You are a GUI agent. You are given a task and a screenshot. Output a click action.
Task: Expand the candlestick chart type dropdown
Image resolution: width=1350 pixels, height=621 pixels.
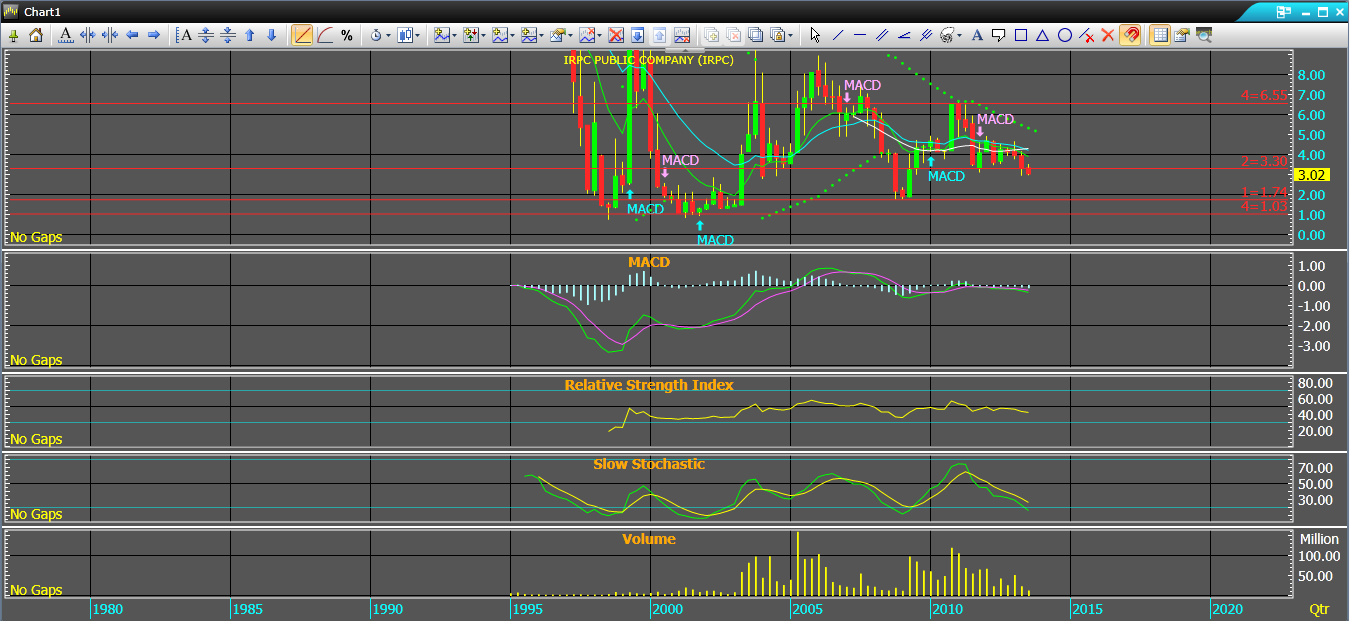(x=419, y=35)
